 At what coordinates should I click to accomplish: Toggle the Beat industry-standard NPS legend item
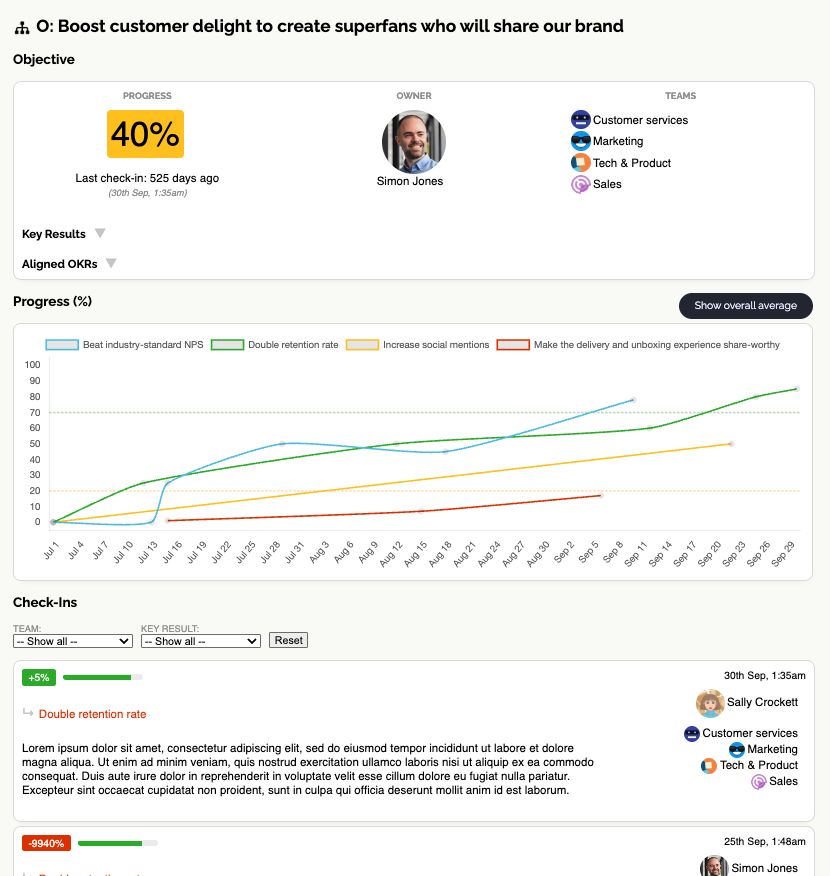(60, 344)
